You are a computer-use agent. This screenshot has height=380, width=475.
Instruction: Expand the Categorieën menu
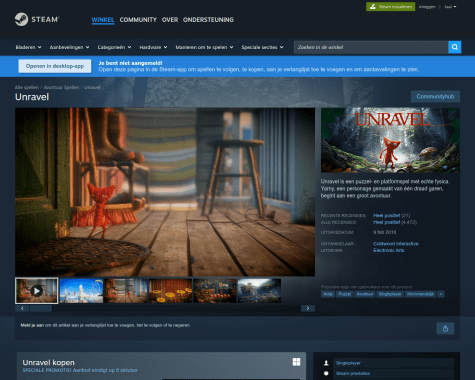coord(114,47)
